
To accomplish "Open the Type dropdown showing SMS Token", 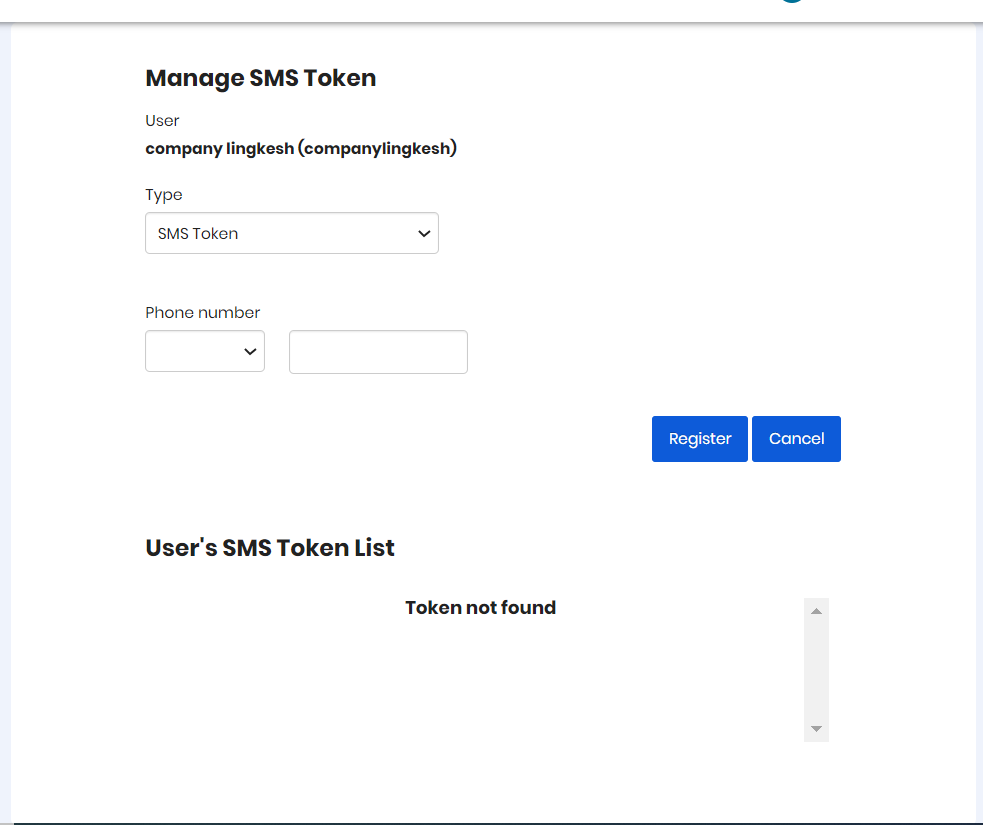I will [292, 233].
